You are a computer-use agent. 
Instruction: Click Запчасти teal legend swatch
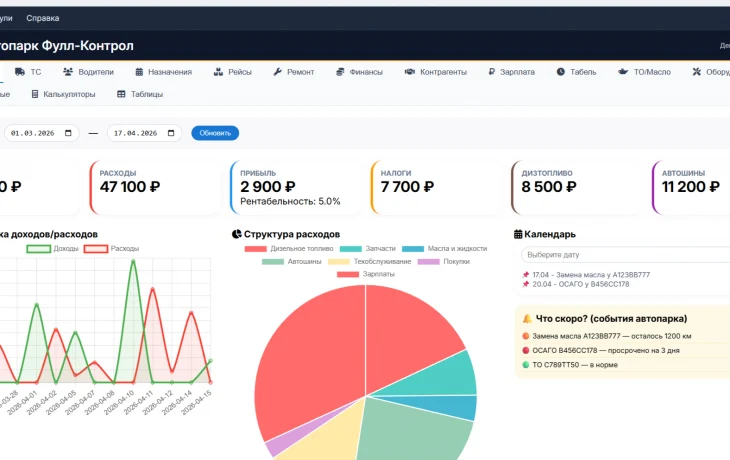click(x=351, y=249)
